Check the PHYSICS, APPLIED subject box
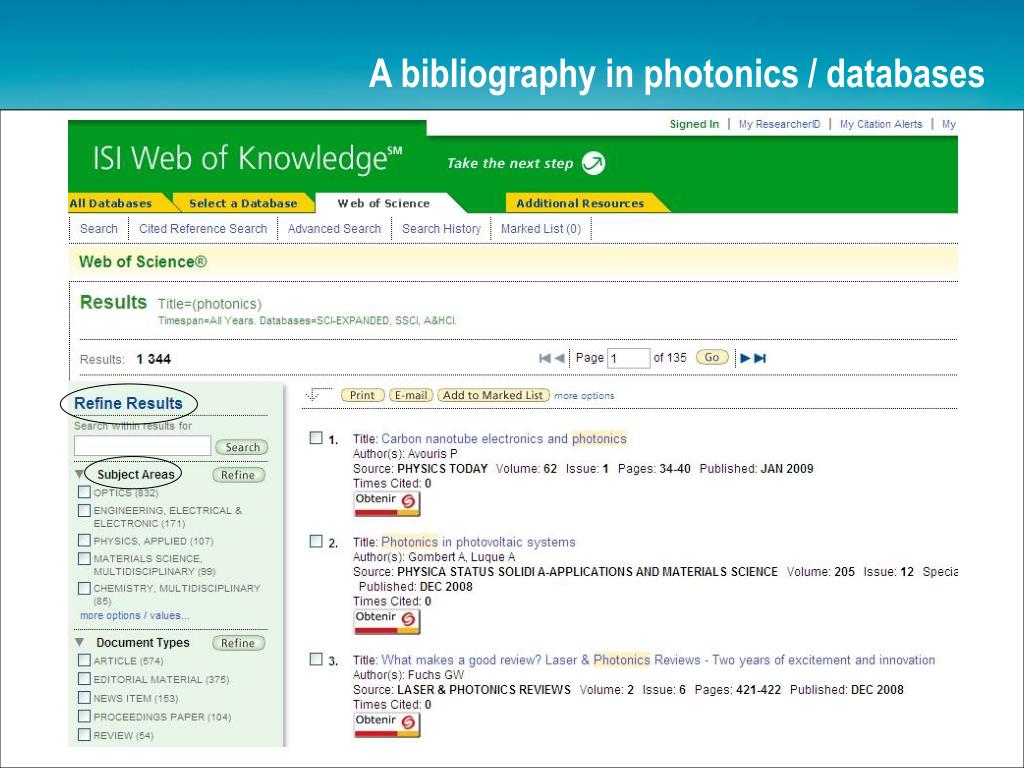 pos(84,540)
